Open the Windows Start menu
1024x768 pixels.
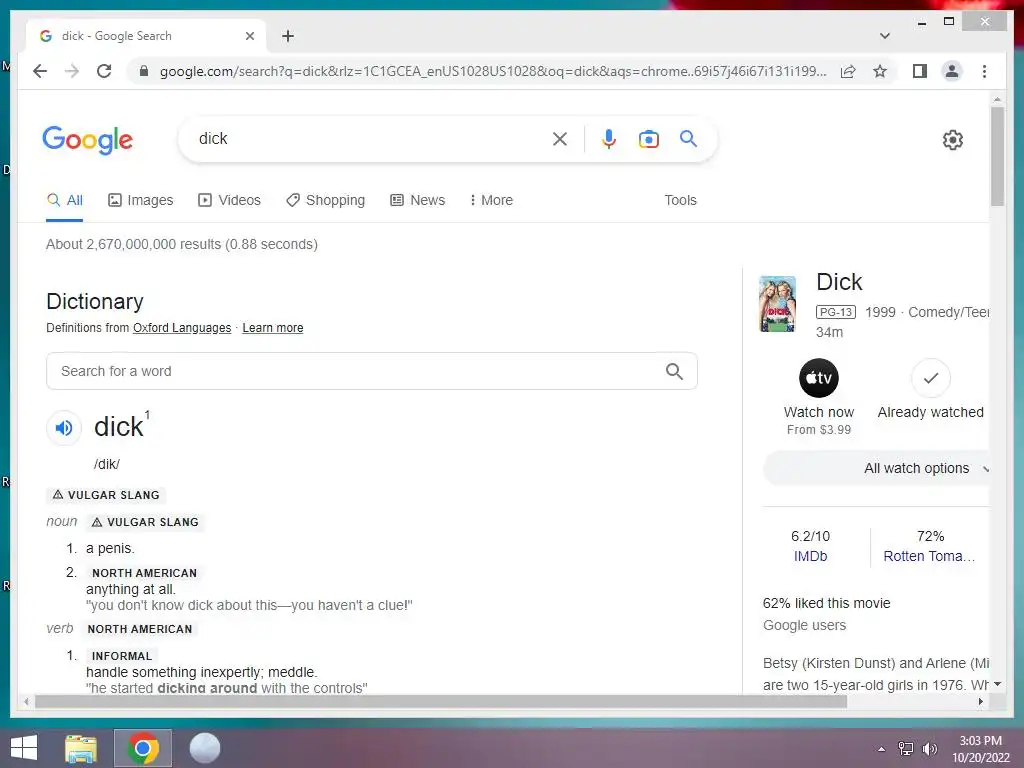pyautogui.click(x=24, y=748)
